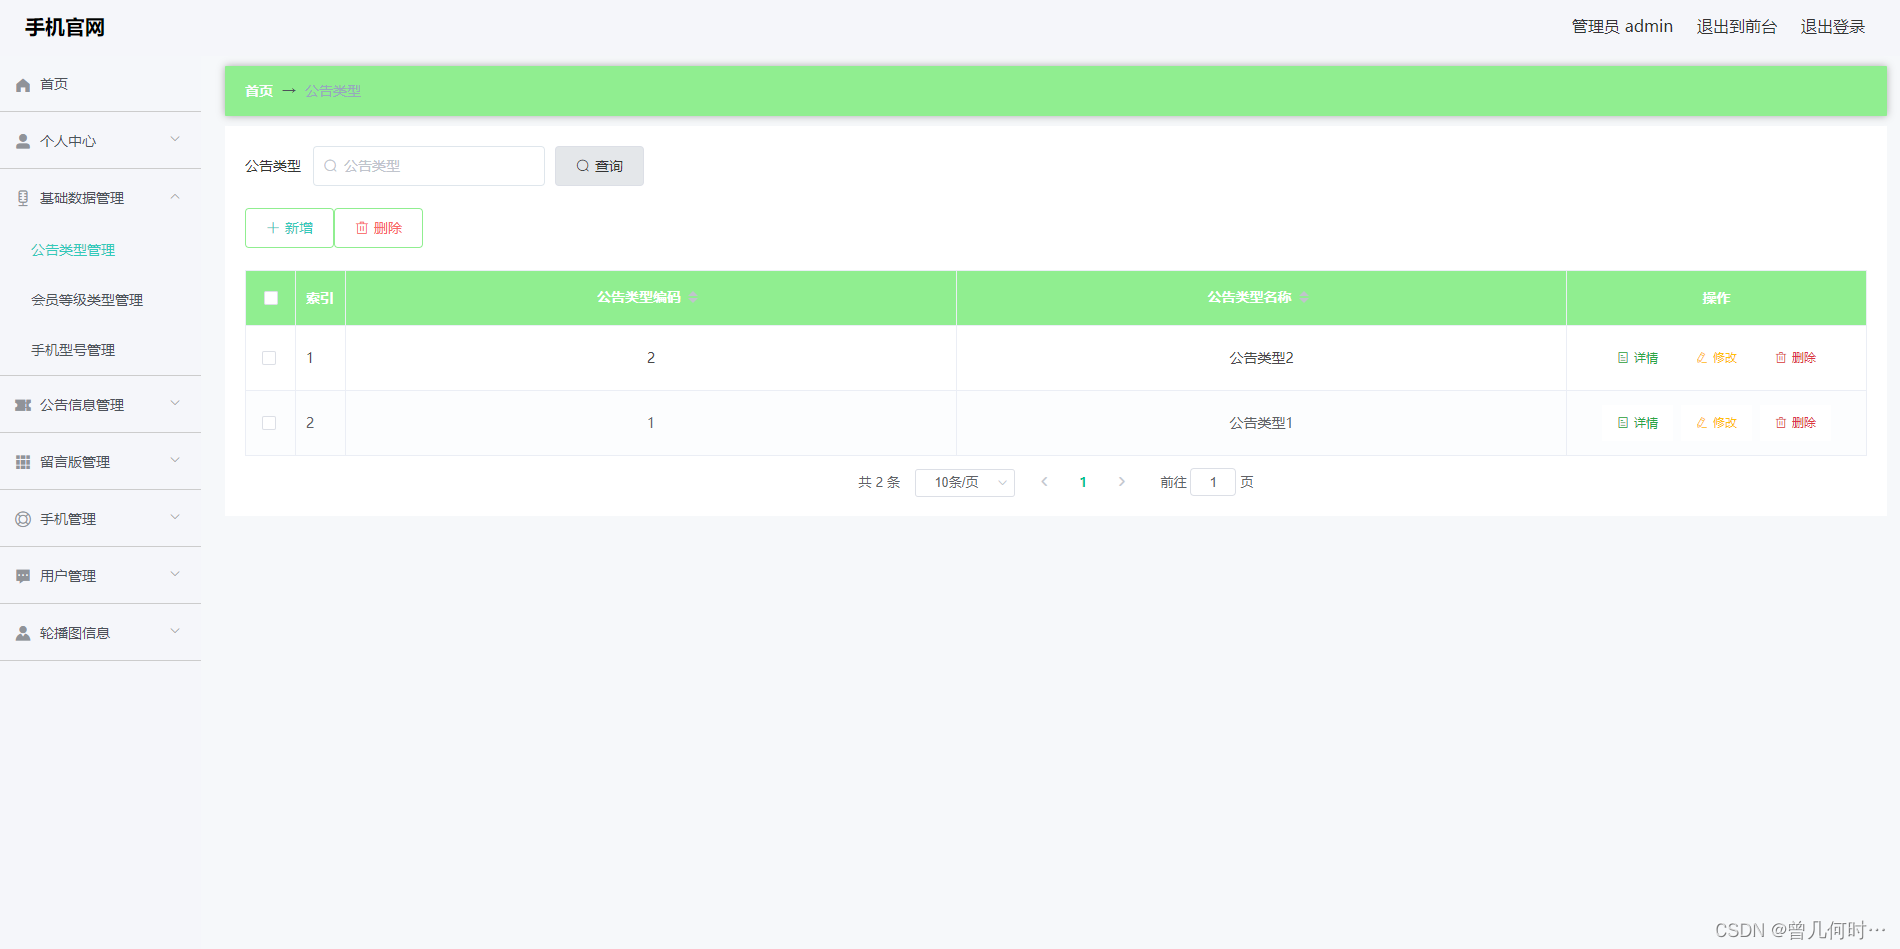The height and width of the screenshot is (949, 1900).
Task: Toggle the select-all checkbox in table header
Action: (271, 298)
